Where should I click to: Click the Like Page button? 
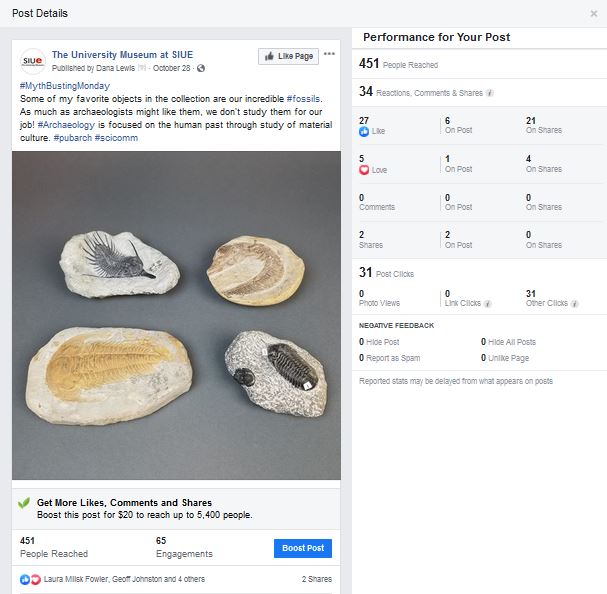coord(288,56)
